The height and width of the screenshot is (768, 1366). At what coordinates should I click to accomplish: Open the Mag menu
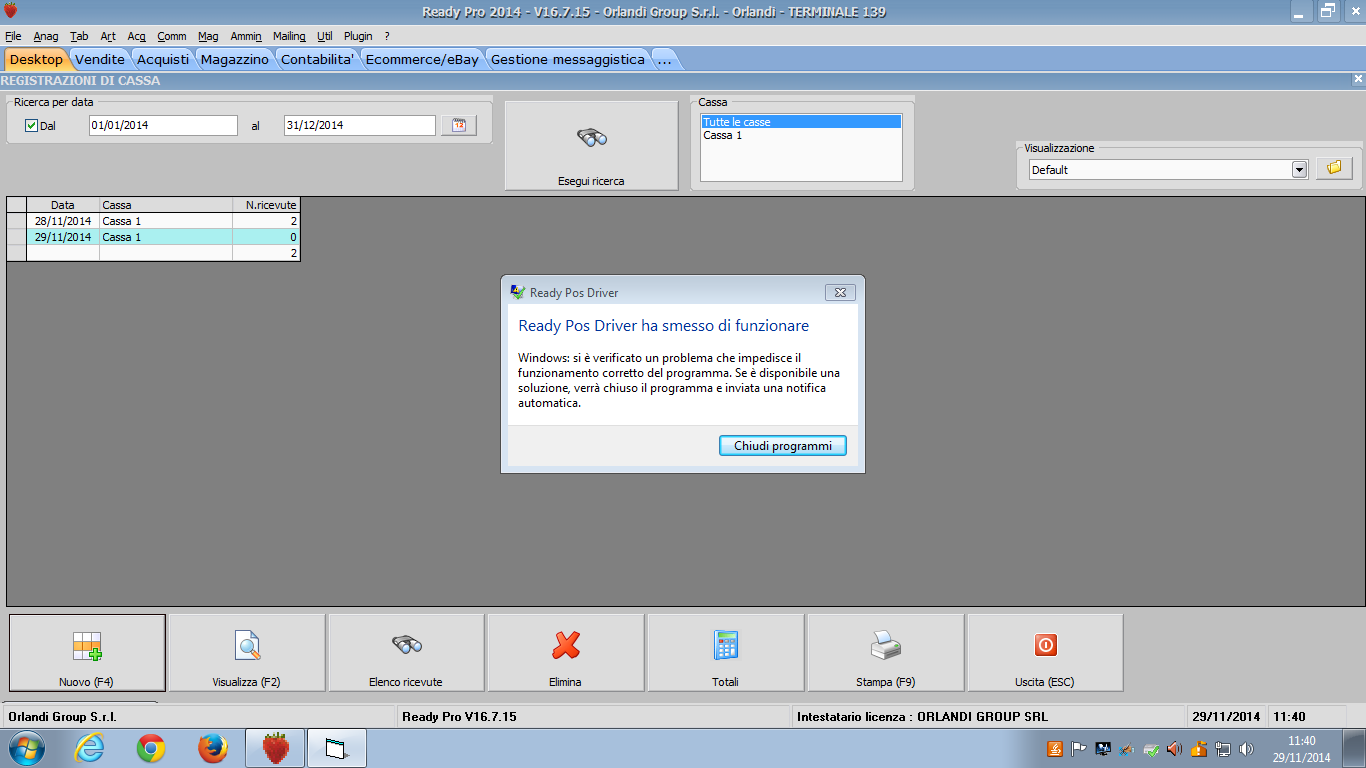point(208,36)
